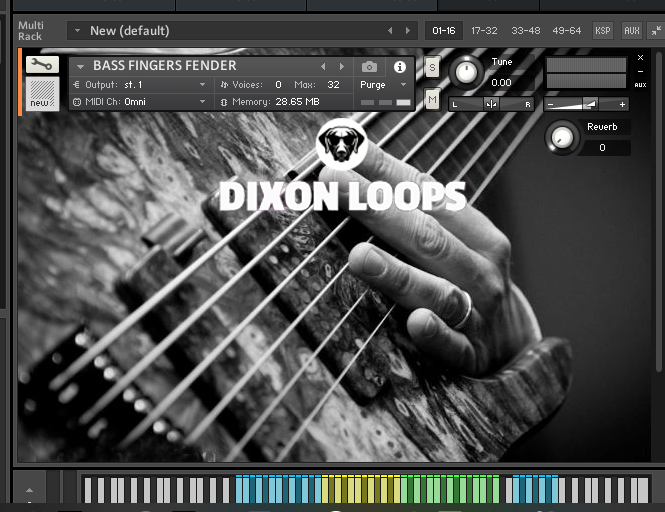Viewport: 665px width, 512px height.
Task: Click the Output st.1 selector
Action: 139,85
